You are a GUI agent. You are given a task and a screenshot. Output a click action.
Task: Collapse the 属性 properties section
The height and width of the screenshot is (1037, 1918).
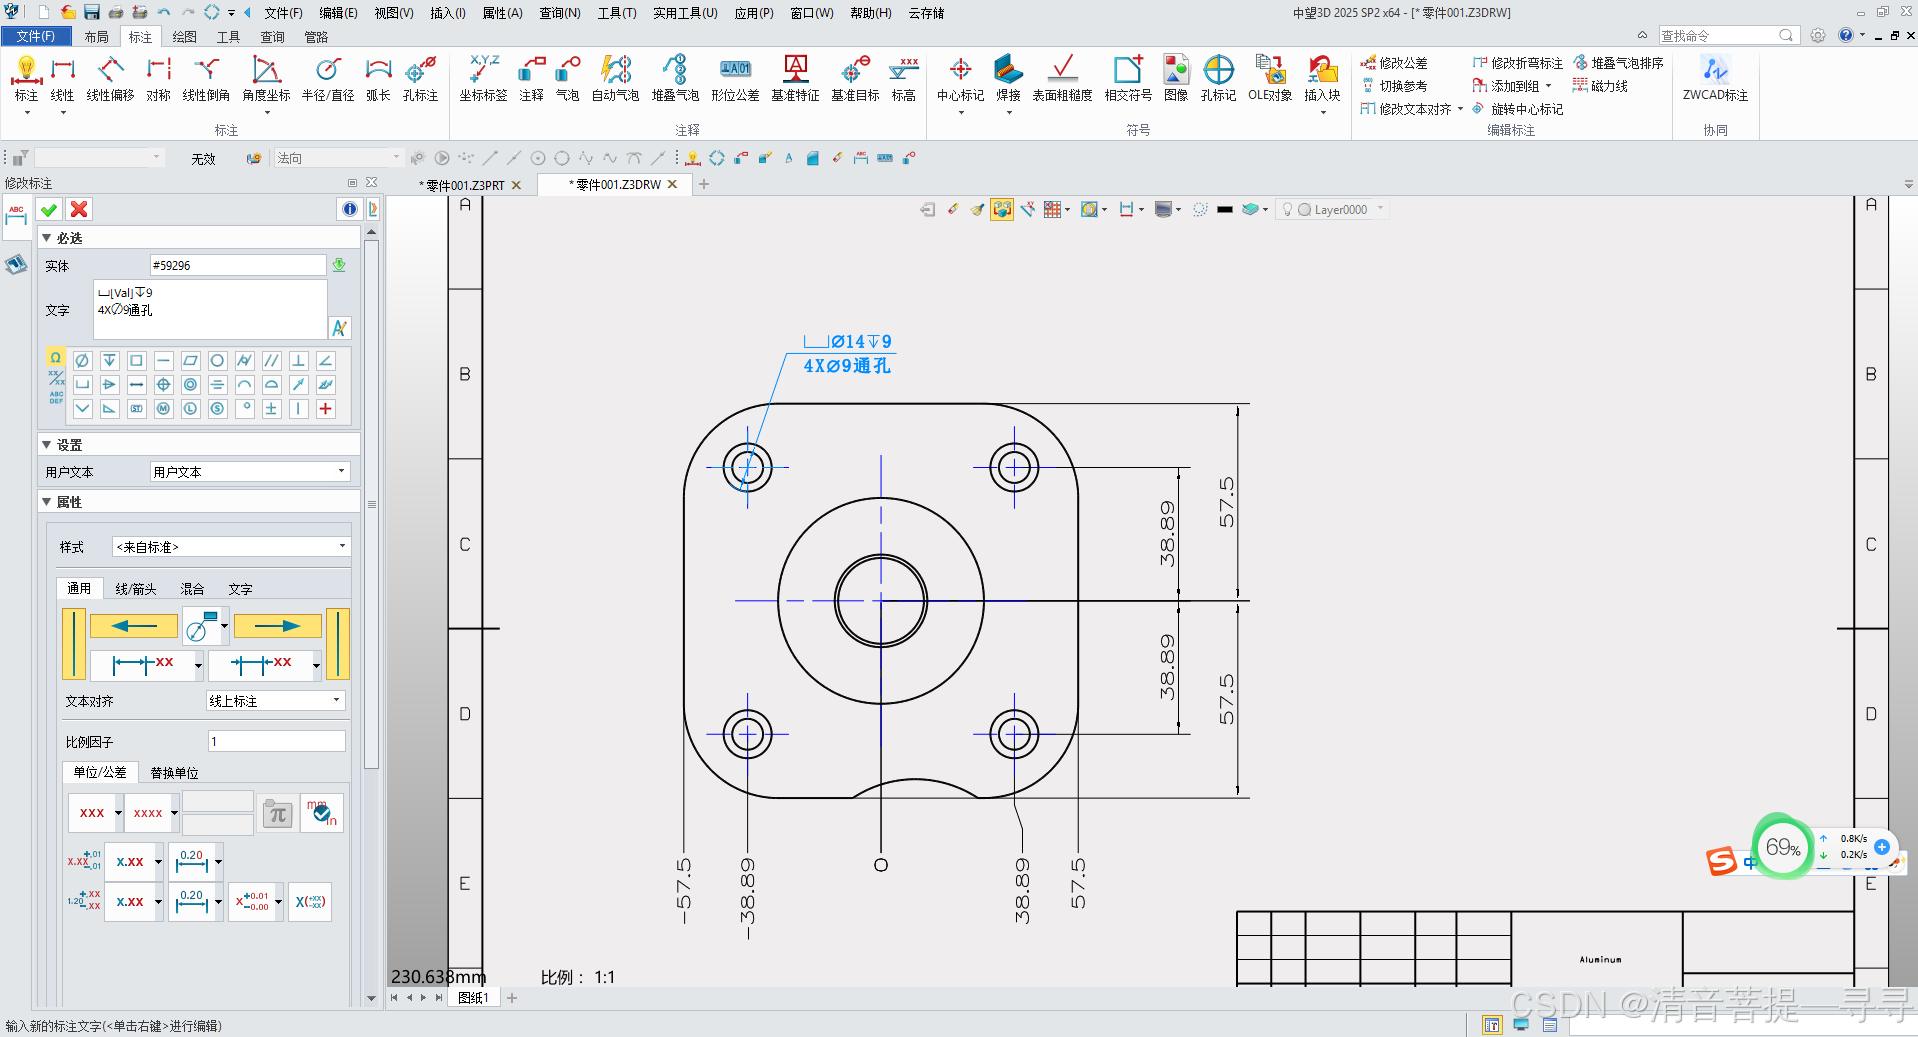47,502
